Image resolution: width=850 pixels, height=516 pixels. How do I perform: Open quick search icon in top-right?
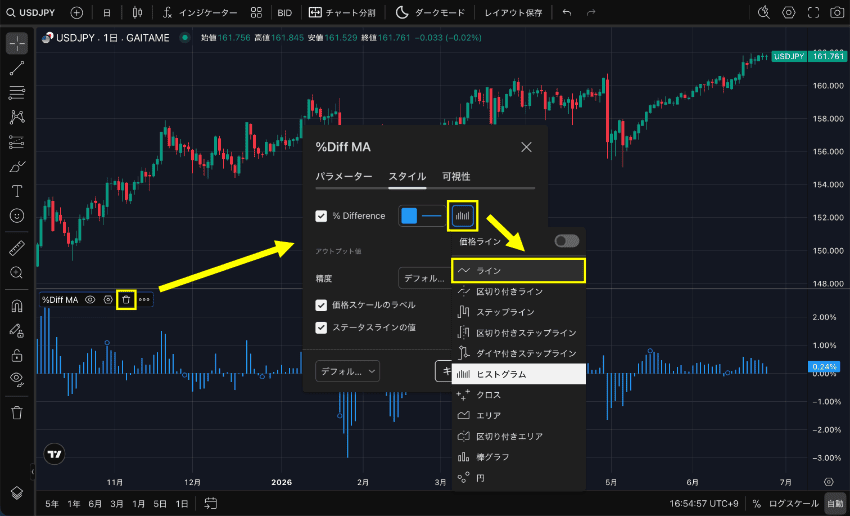764,12
